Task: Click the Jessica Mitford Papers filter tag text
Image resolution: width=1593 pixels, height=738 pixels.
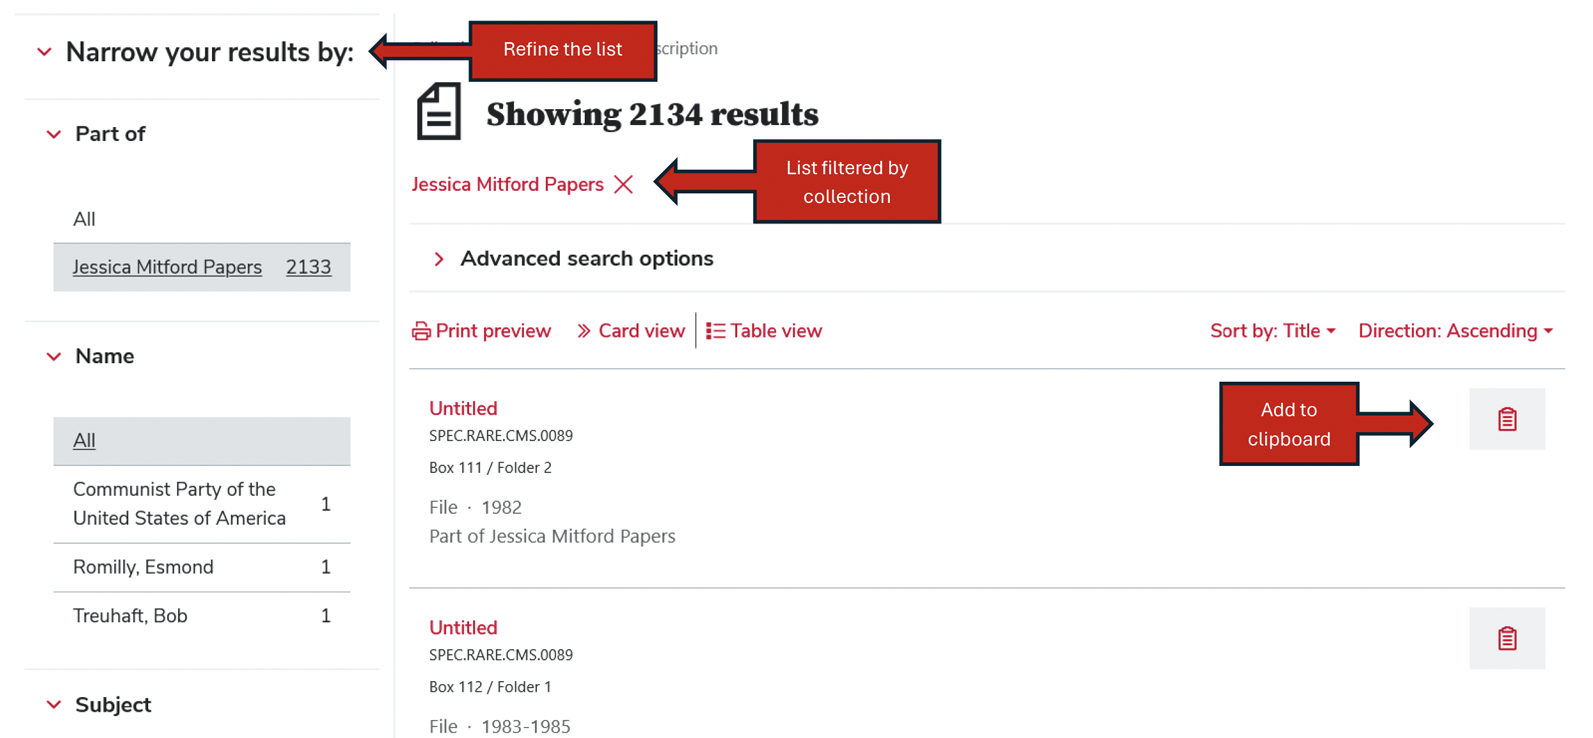Action: coord(507,185)
